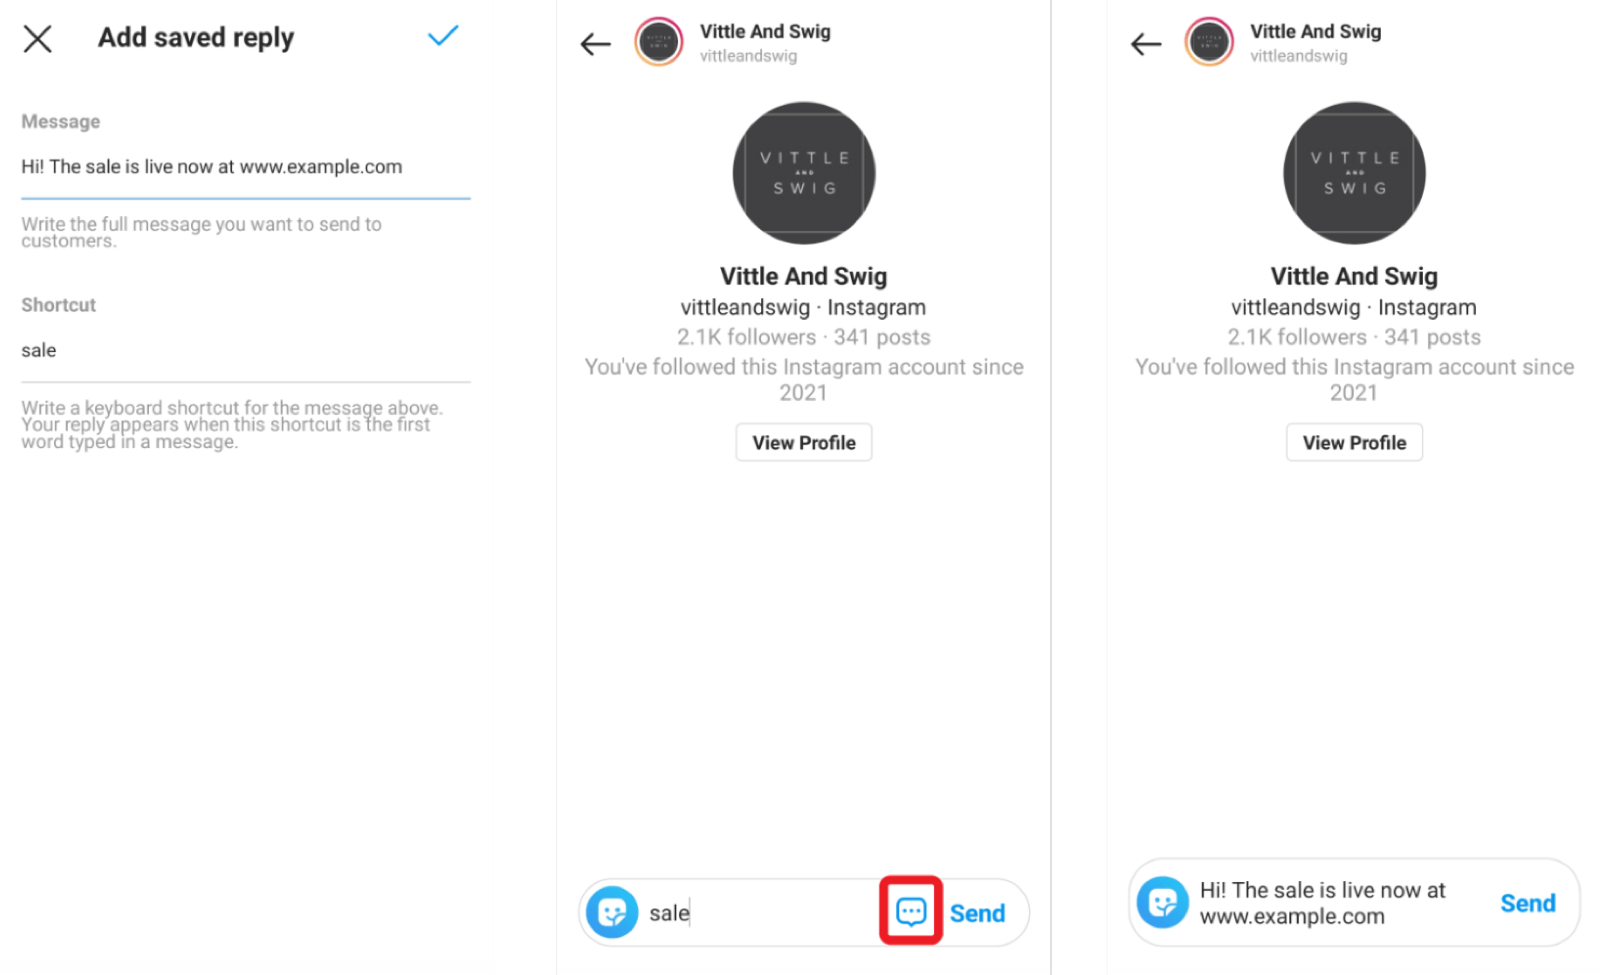This screenshot has height=975, width=1600.
Task: Open sticker icon beside the sale-is-live message
Action: (x=1163, y=903)
